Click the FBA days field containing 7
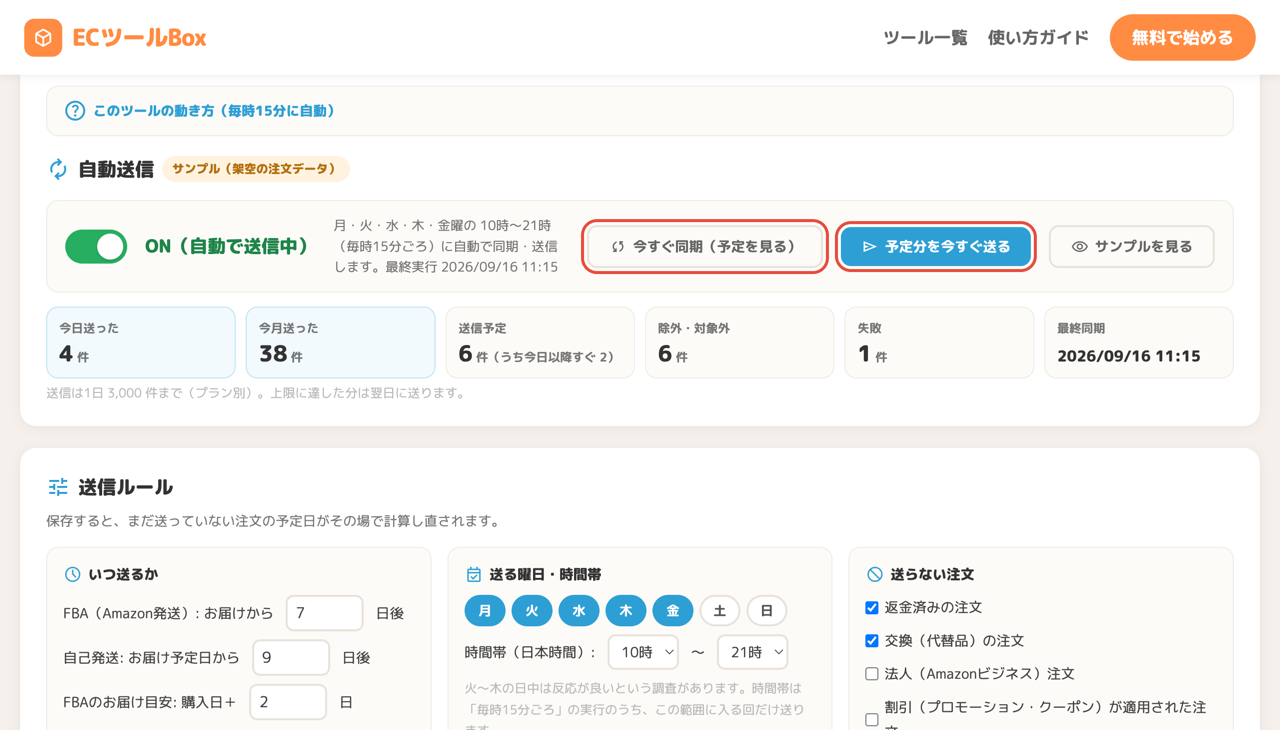The height and width of the screenshot is (730, 1280). click(325, 613)
